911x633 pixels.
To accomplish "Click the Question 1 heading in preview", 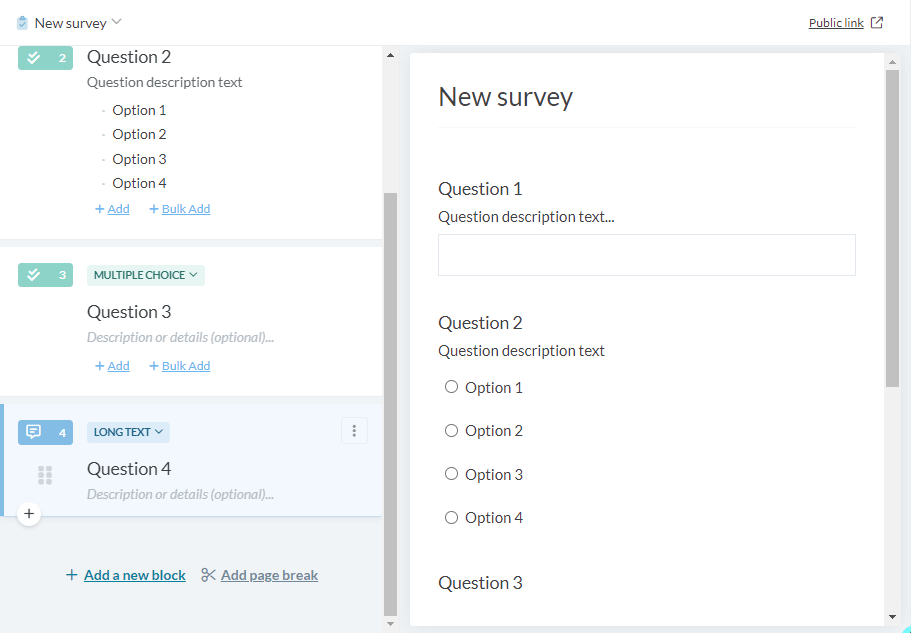I will click(480, 189).
